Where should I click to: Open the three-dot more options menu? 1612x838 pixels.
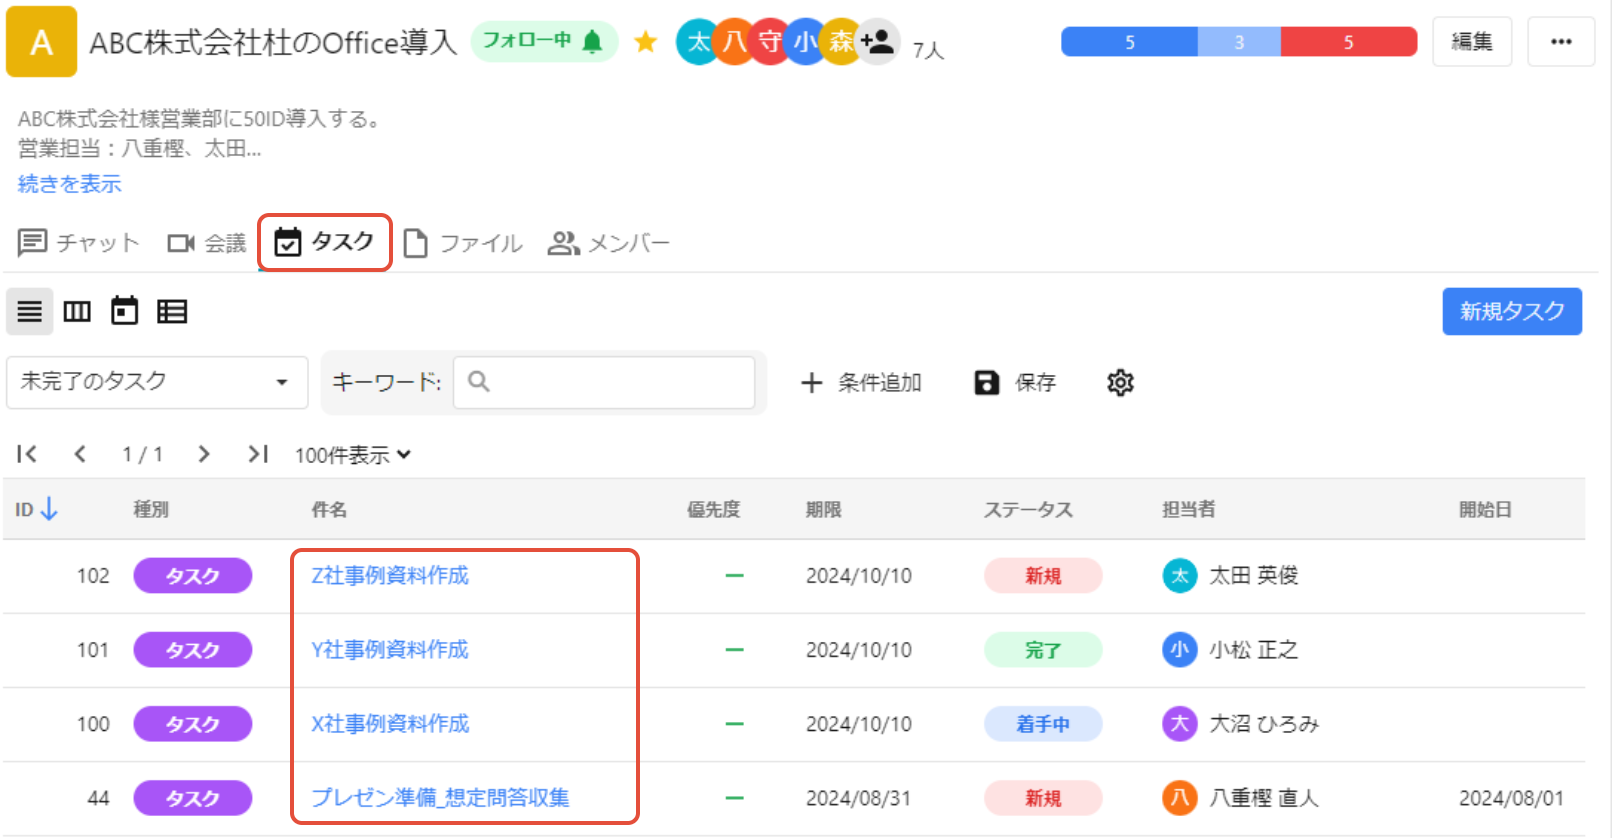point(1561,42)
